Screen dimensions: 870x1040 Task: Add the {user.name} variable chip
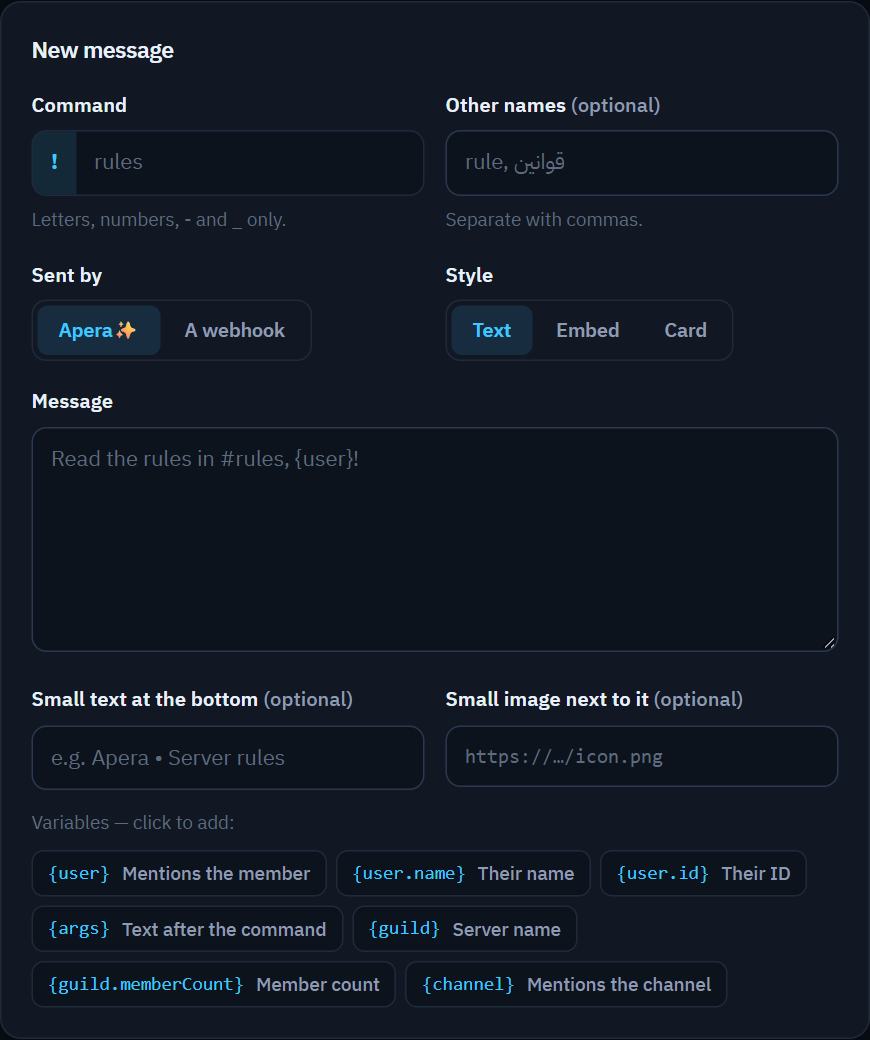click(x=464, y=874)
